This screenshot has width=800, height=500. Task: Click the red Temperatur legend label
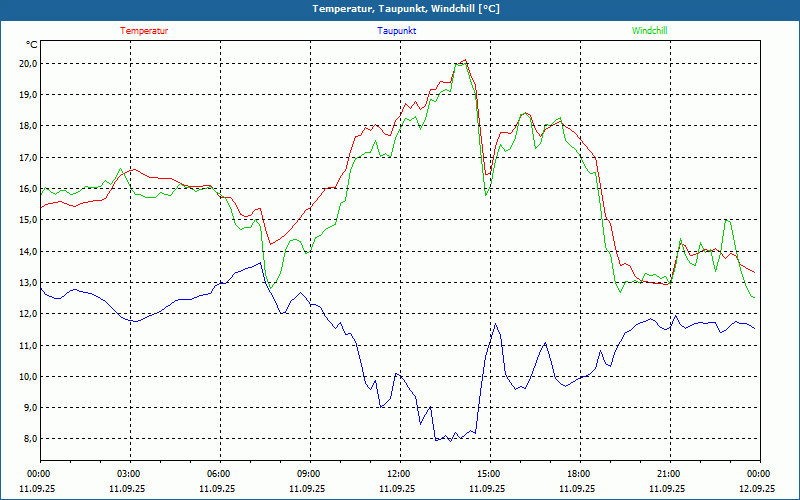pos(144,31)
